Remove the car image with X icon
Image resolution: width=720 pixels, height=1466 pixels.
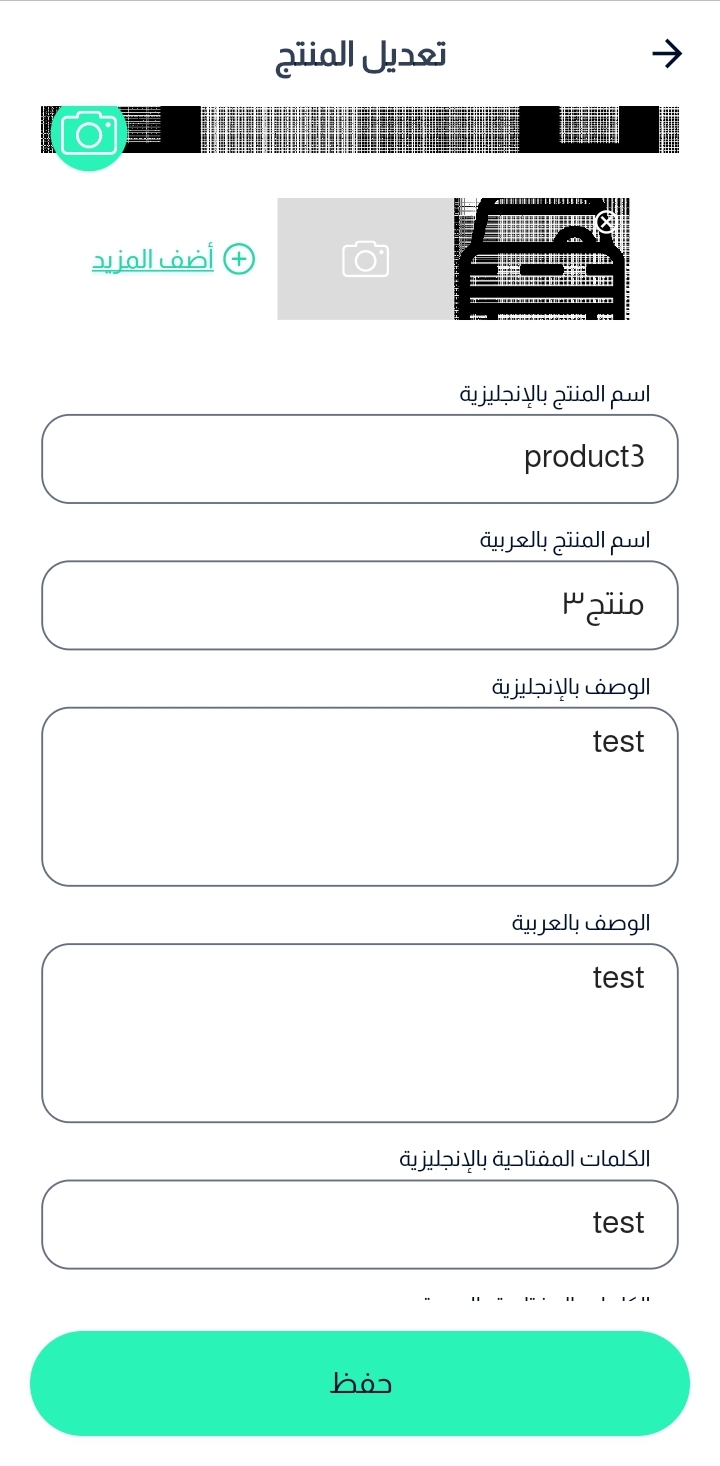[x=605, y=222]
